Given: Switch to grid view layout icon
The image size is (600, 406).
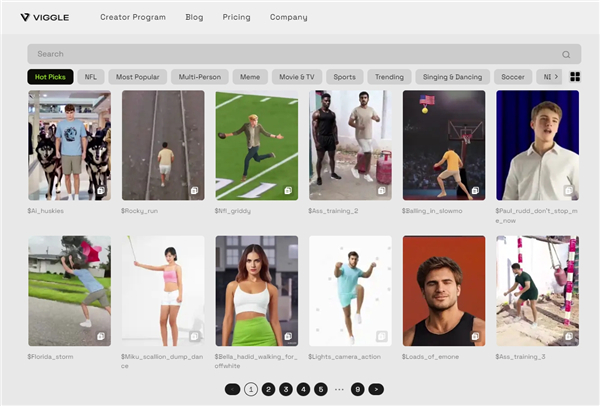Looking at the screenshot, I should point(575,77).
